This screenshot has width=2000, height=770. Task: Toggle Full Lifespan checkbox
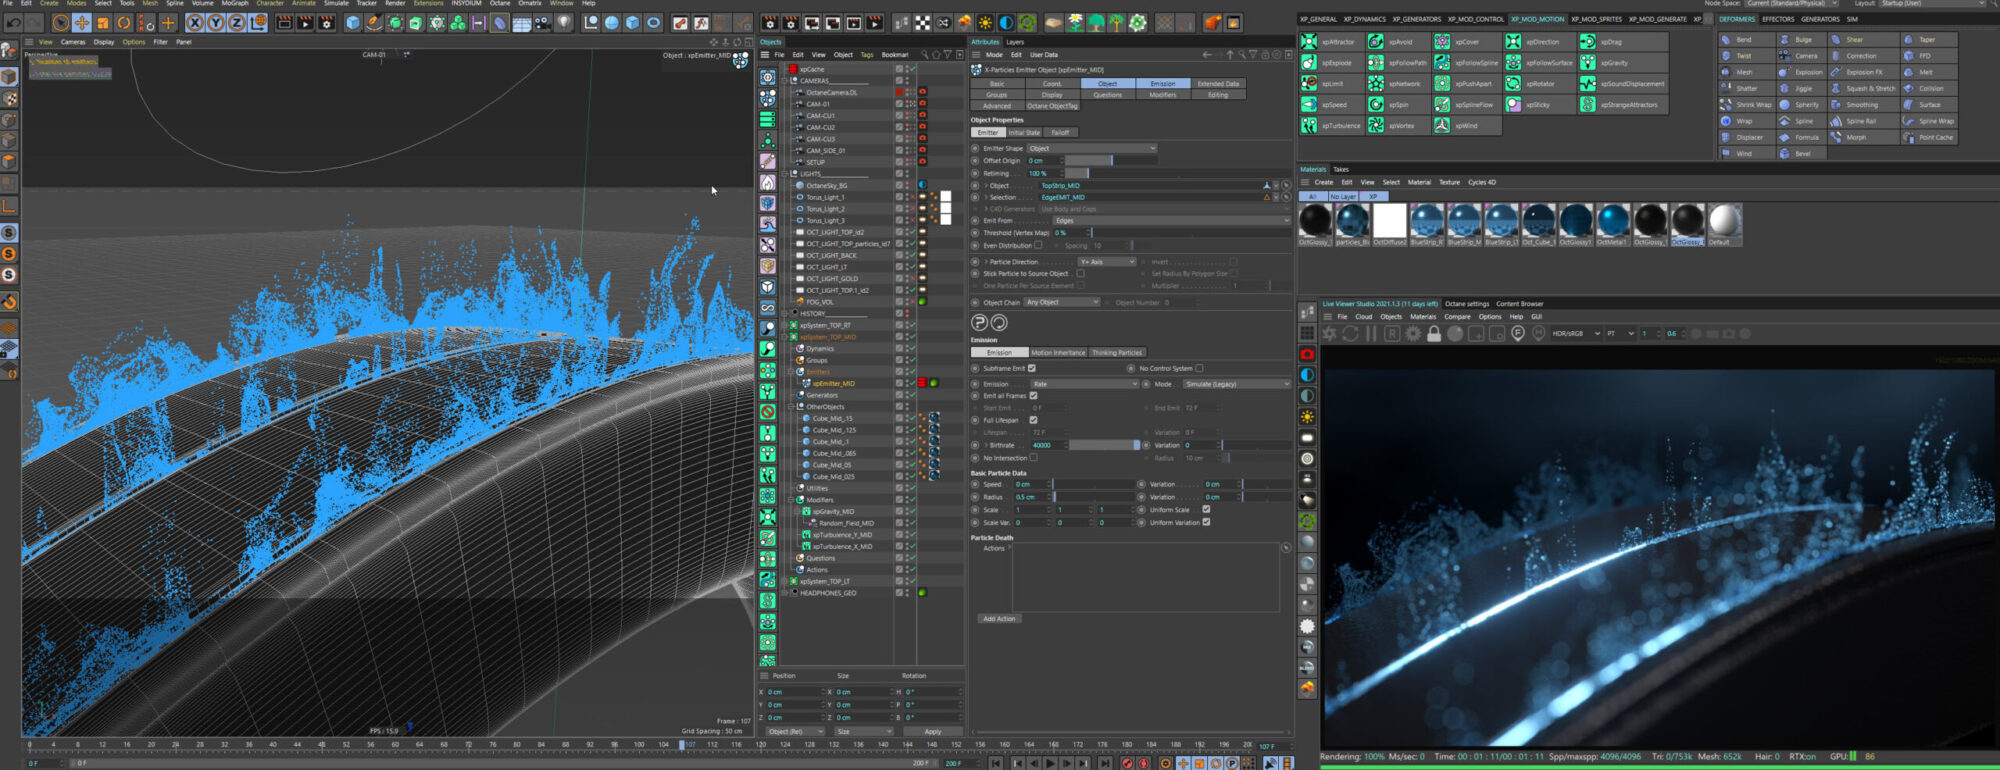tap(1033, 420)
